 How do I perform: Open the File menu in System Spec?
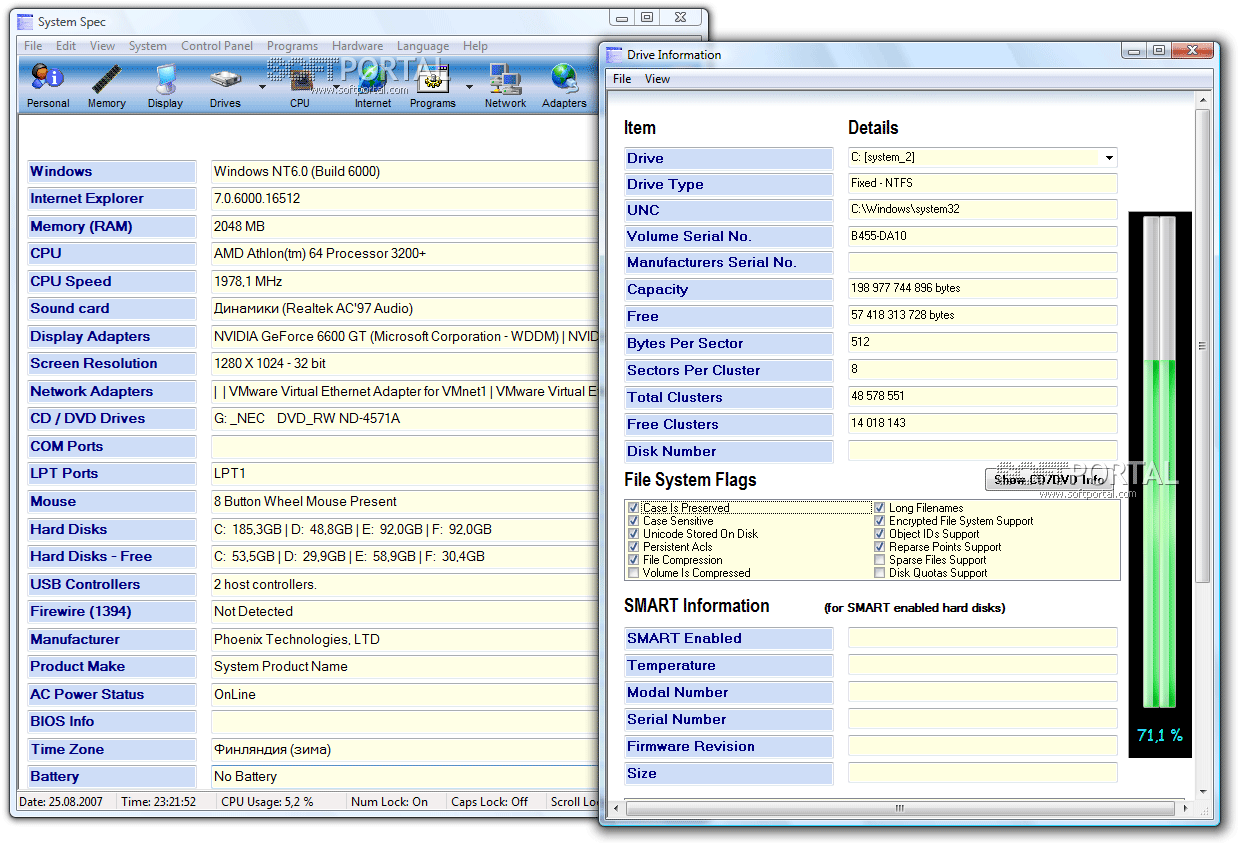click(33, 46)
